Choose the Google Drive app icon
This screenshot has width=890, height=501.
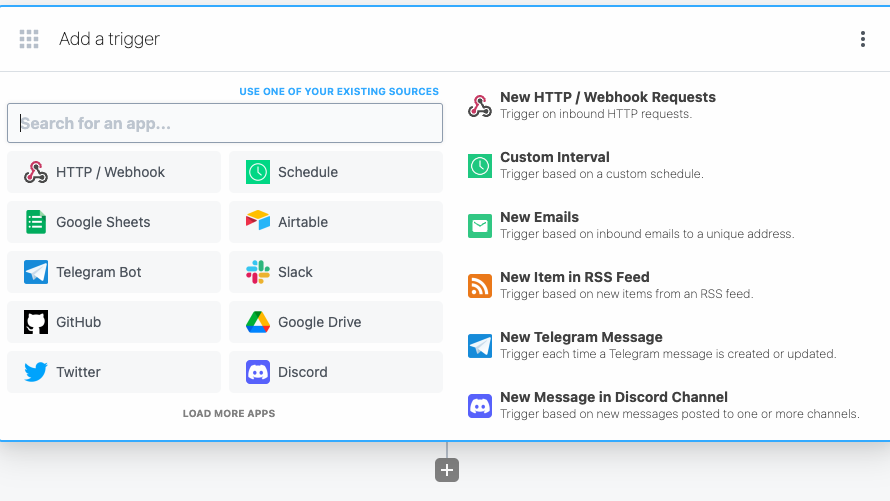[258, 322]
